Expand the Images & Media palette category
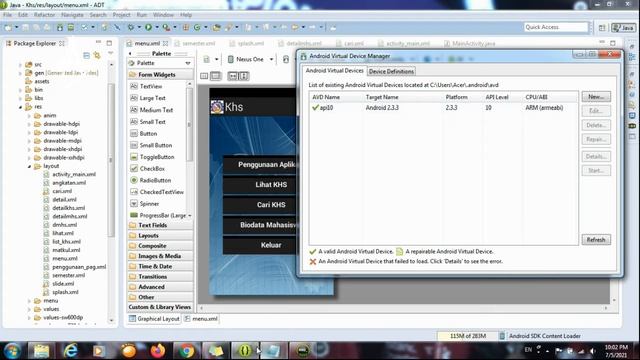 point(160,256)
